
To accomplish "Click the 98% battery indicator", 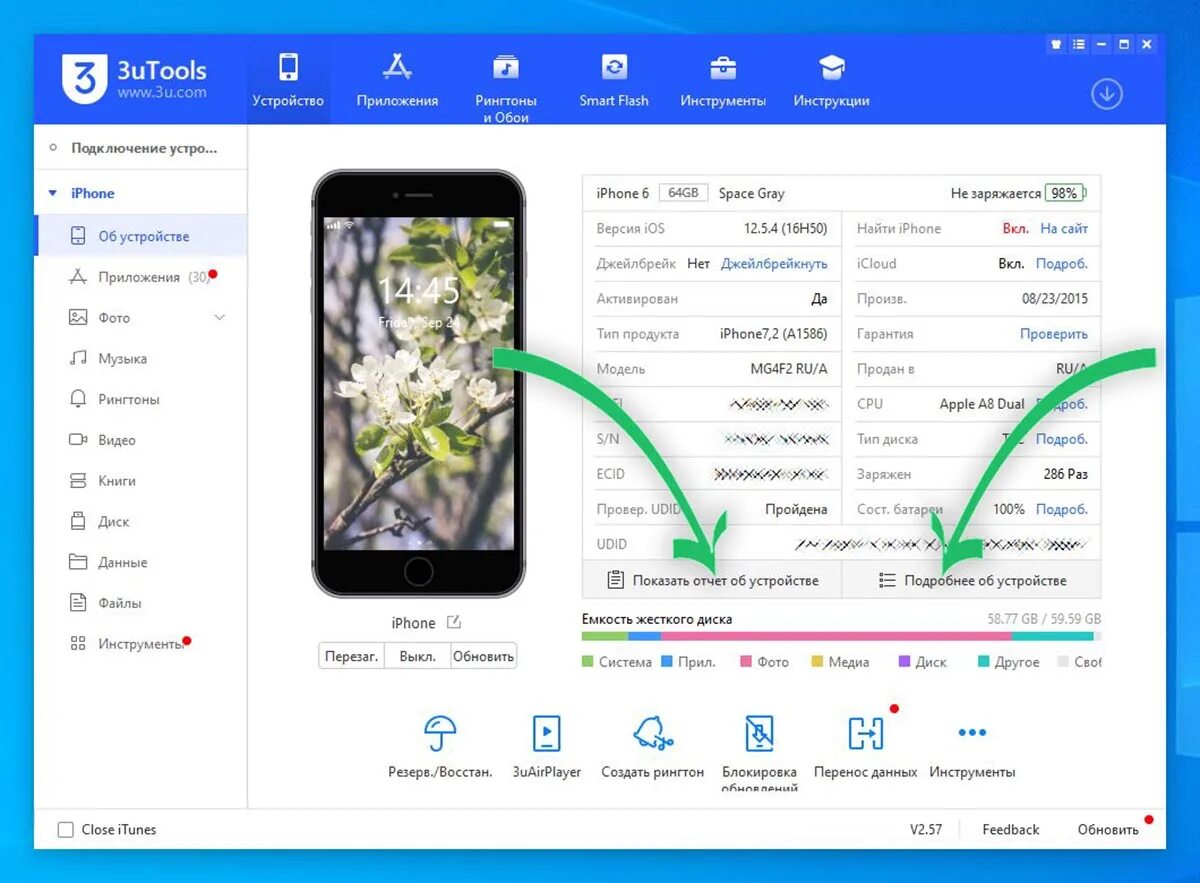I will tap(1065, 193).
